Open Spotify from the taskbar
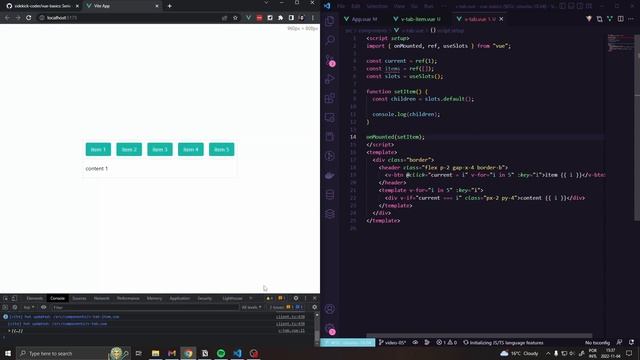The height and width of the screenshot is (360, 640). [x=221, y=353]
